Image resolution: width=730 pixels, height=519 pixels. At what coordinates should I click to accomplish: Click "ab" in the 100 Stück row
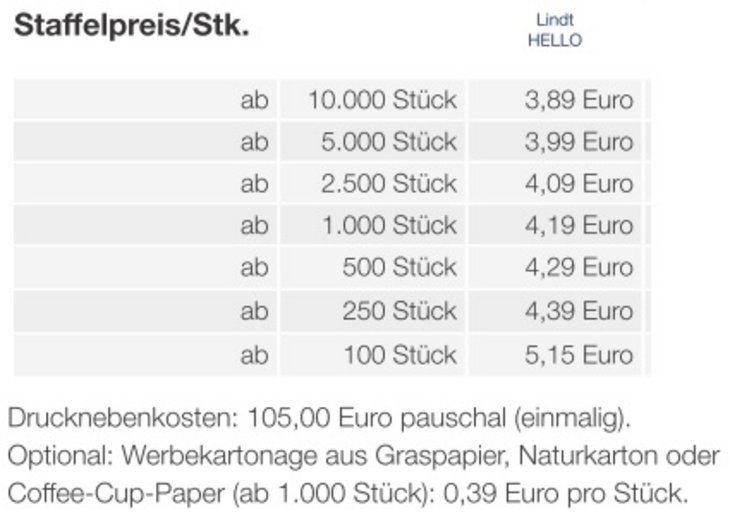tap(254, 354)
